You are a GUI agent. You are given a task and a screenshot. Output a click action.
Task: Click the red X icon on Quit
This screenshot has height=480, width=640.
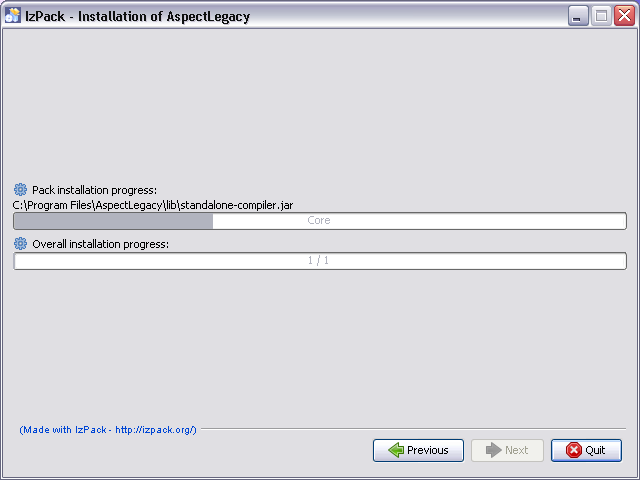[x=573, y=450]
